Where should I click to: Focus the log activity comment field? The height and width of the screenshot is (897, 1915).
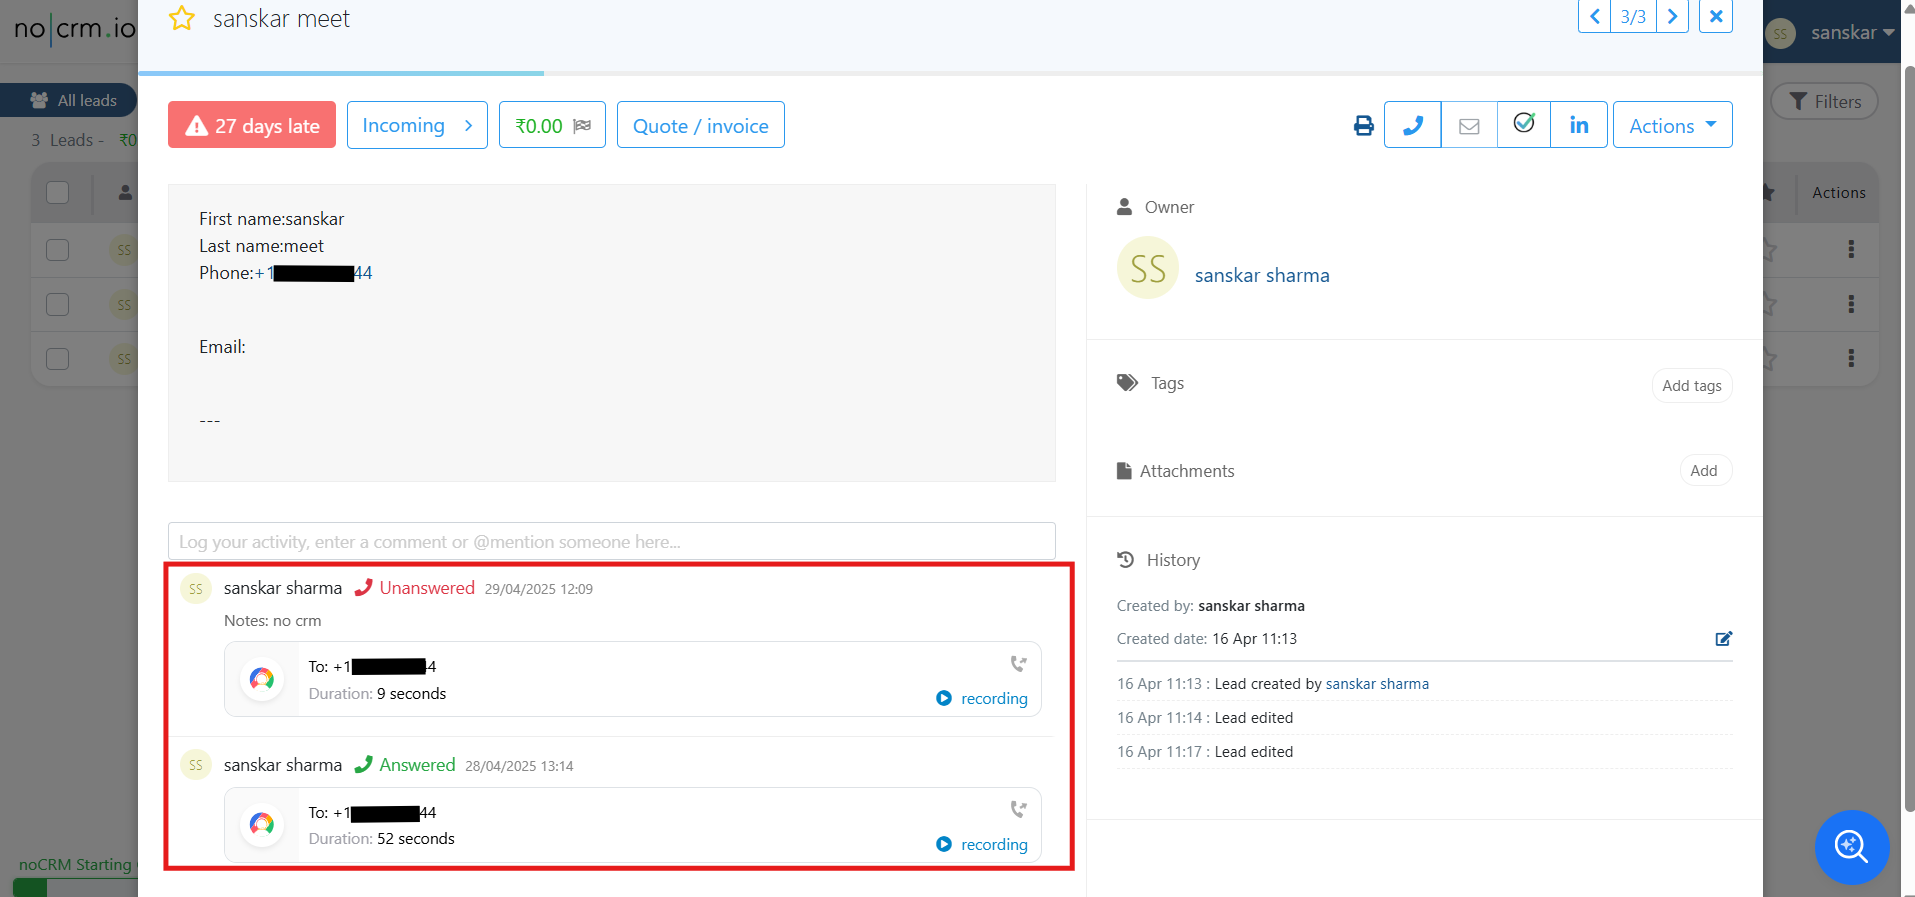pyautogui.click(x=612, y=541)
